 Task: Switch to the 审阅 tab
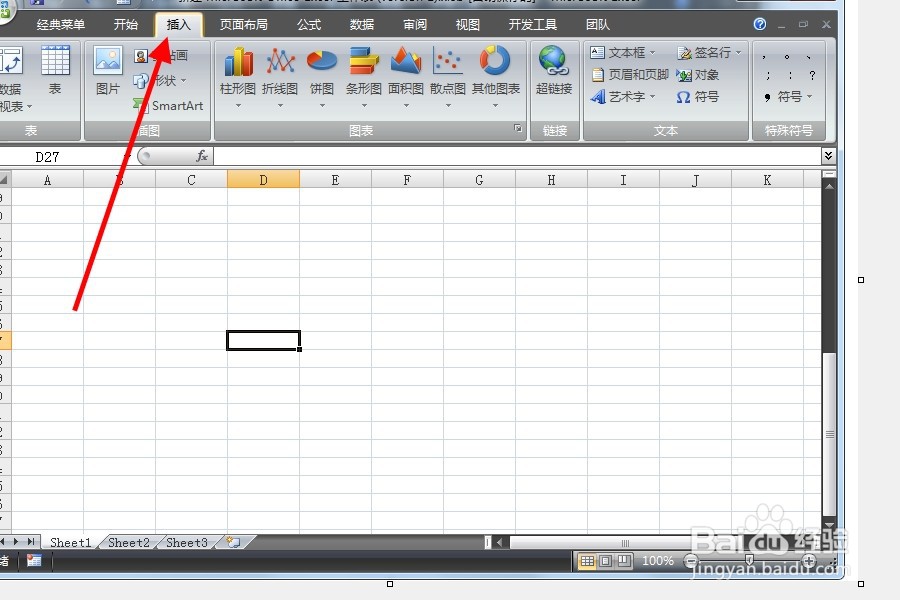tap(414, 25)
